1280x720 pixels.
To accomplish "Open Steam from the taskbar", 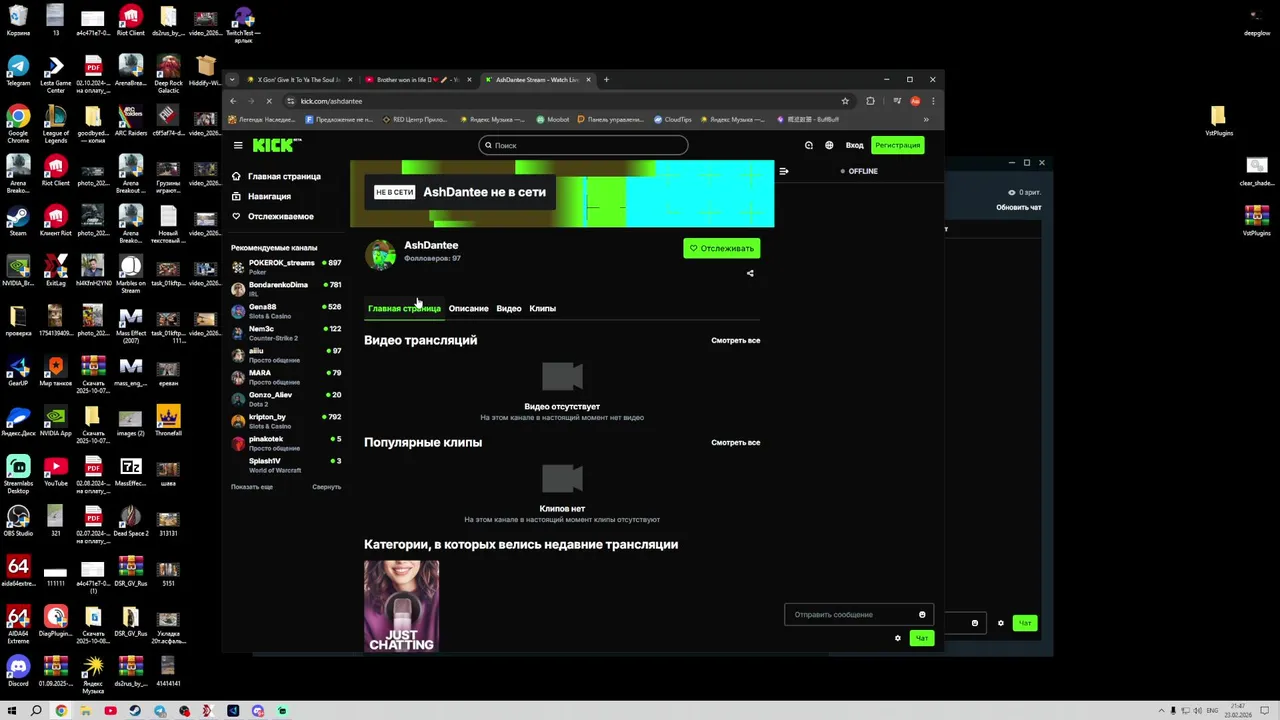I will pyautogui.click(x=135, y=711).
